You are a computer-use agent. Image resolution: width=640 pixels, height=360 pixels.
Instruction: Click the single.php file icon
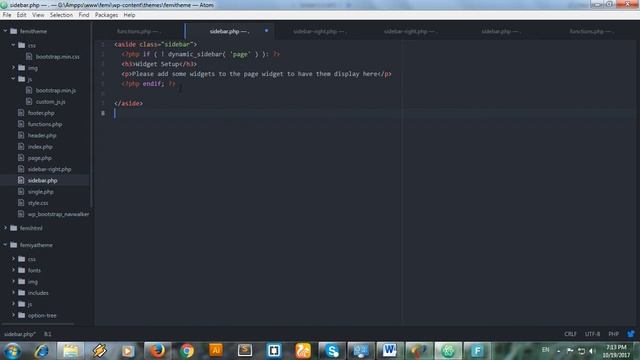21,191
